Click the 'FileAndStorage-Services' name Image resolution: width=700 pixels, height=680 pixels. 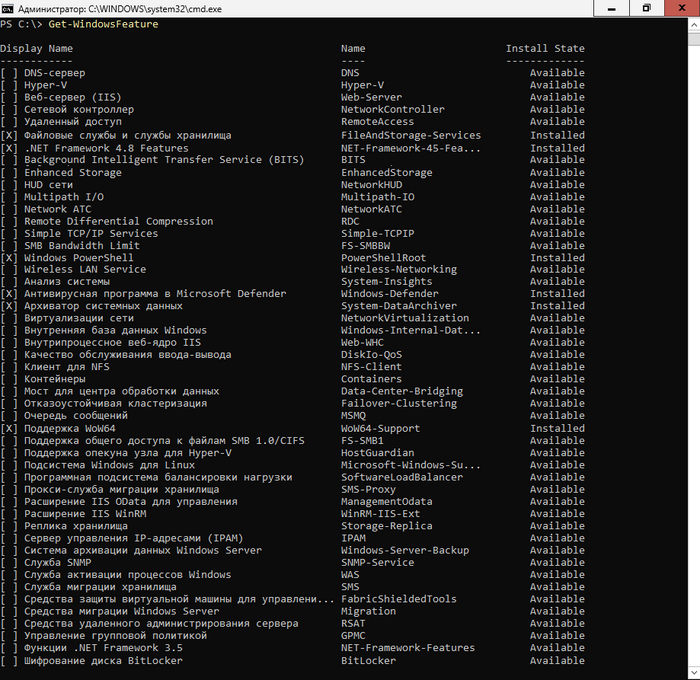pyautogui.click(x=411, y=135)
